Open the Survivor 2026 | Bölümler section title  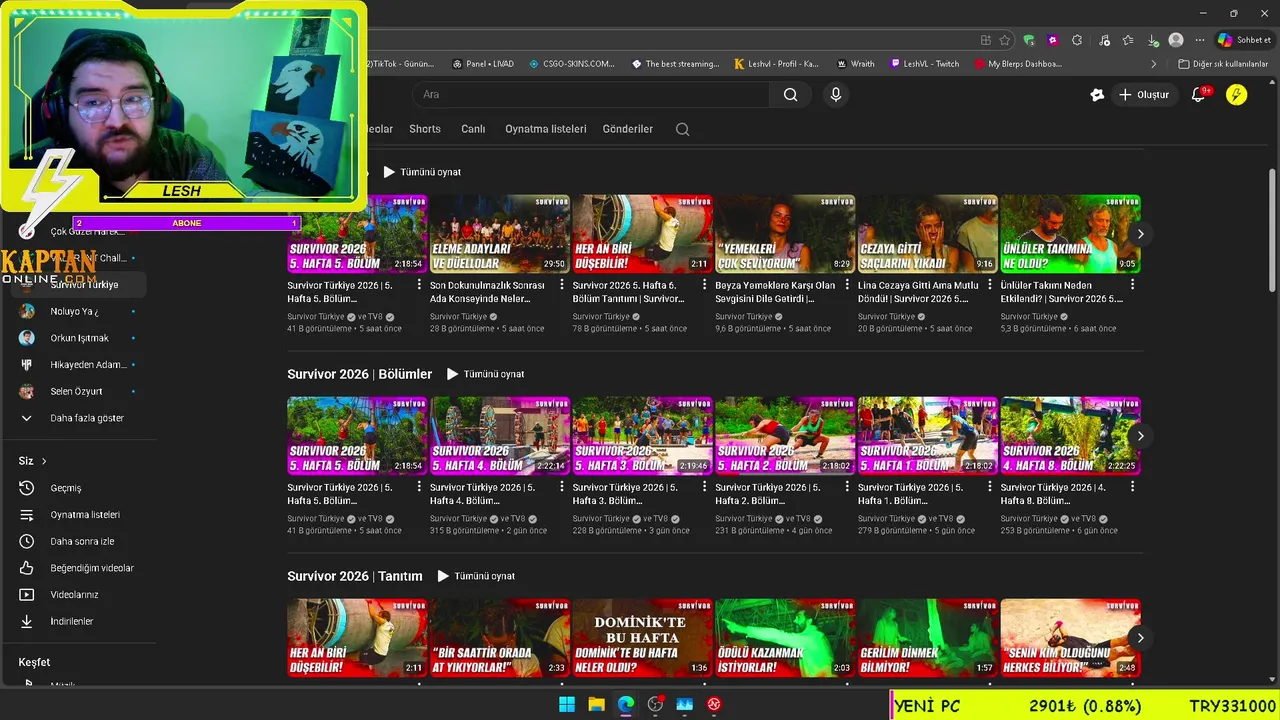[360, 374]
